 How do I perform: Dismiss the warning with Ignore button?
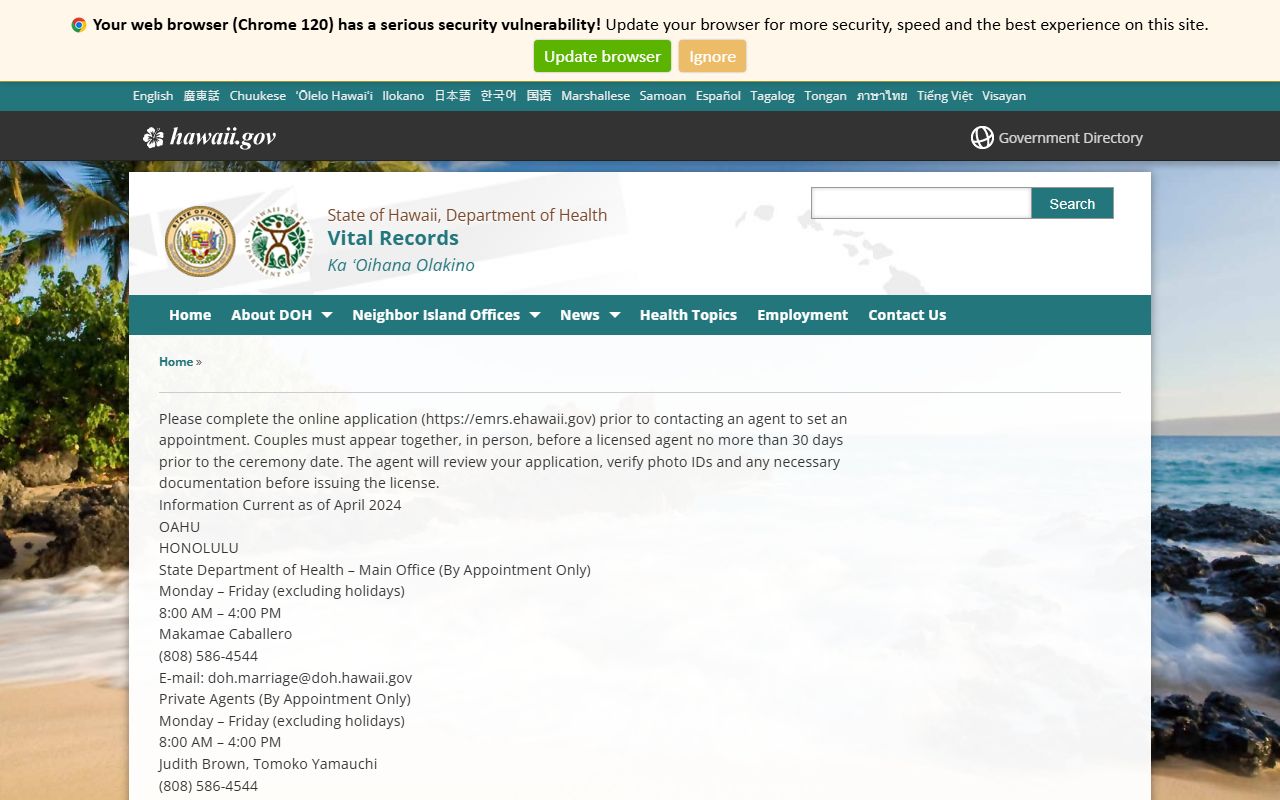click(712, 57)
